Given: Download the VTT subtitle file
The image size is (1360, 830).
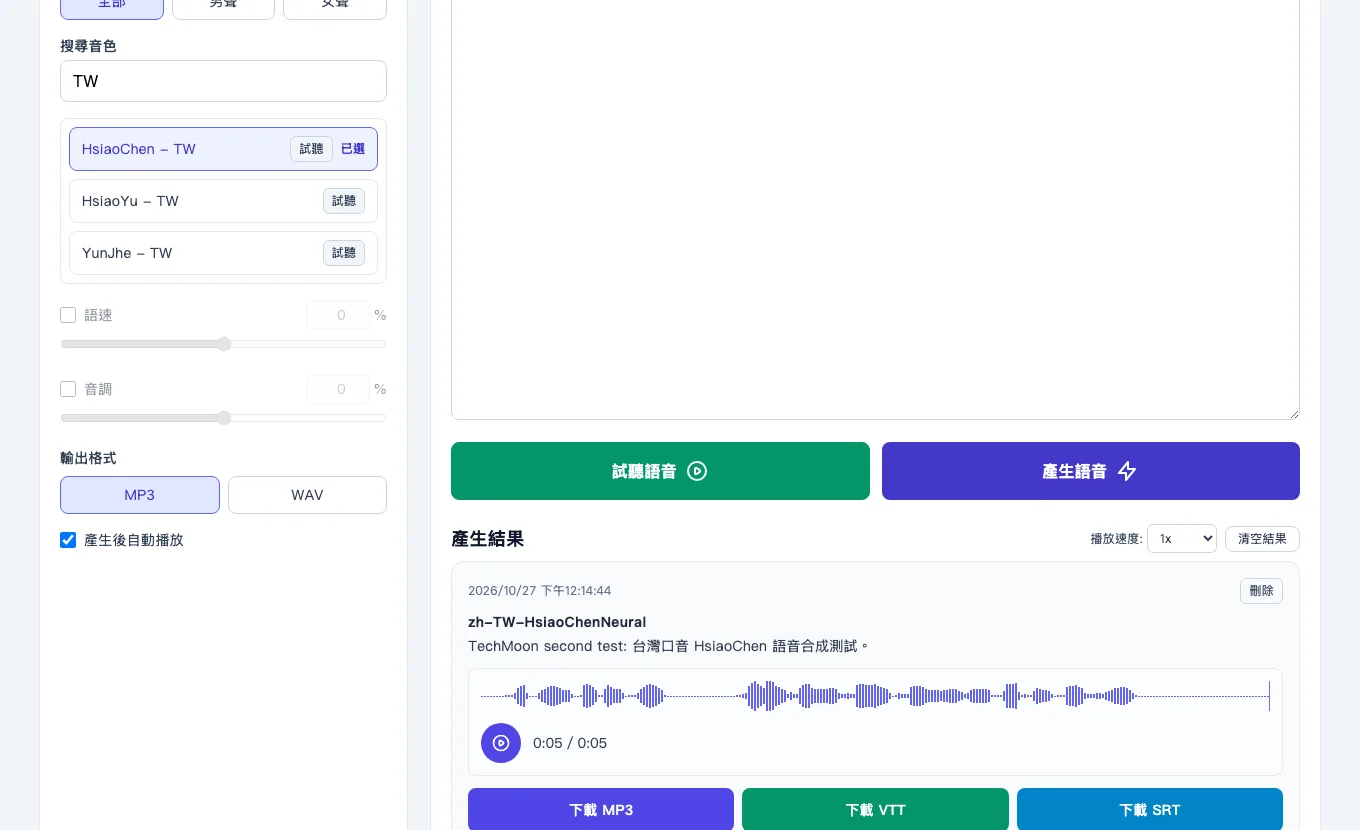Looking at the screenshot, I should [875, 809].
